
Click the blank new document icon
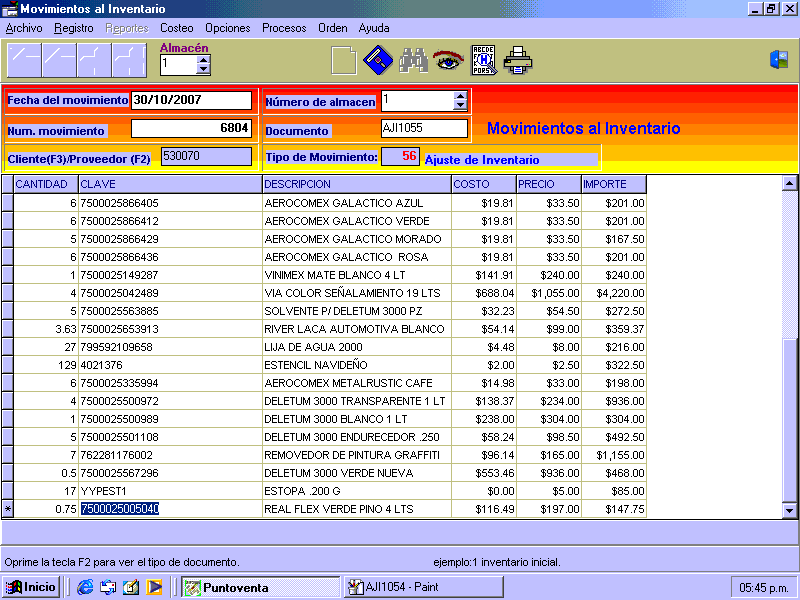click(x=343, y=61)
